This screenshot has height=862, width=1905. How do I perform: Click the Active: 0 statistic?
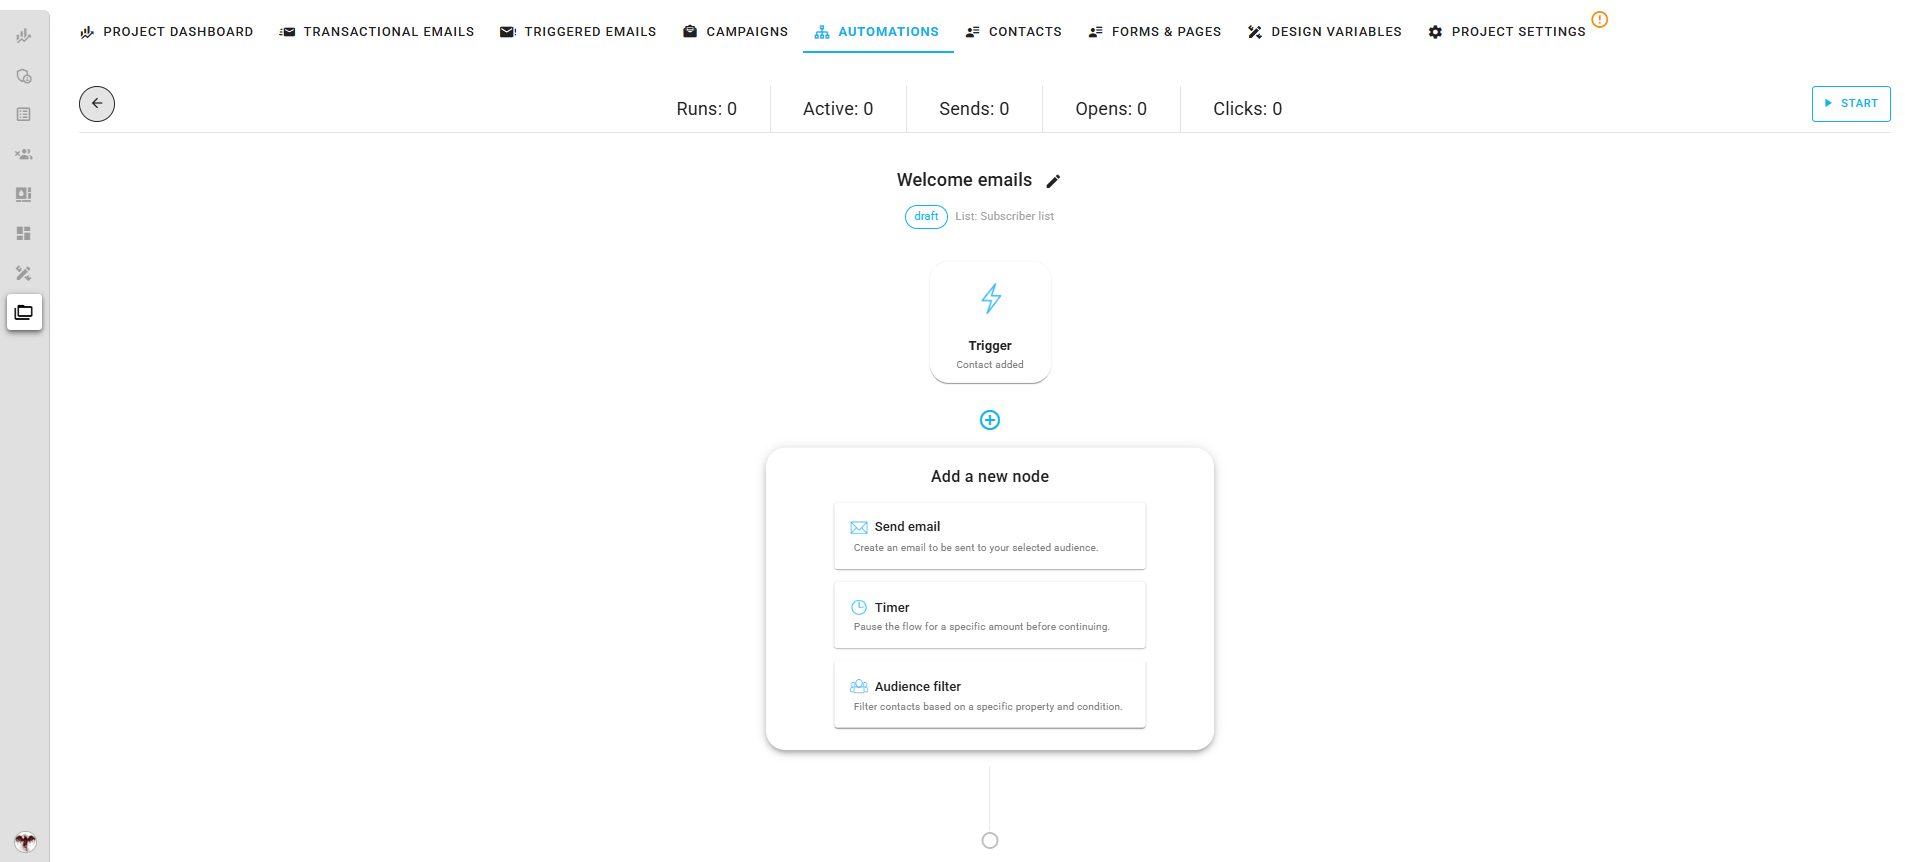coord(838,109)
